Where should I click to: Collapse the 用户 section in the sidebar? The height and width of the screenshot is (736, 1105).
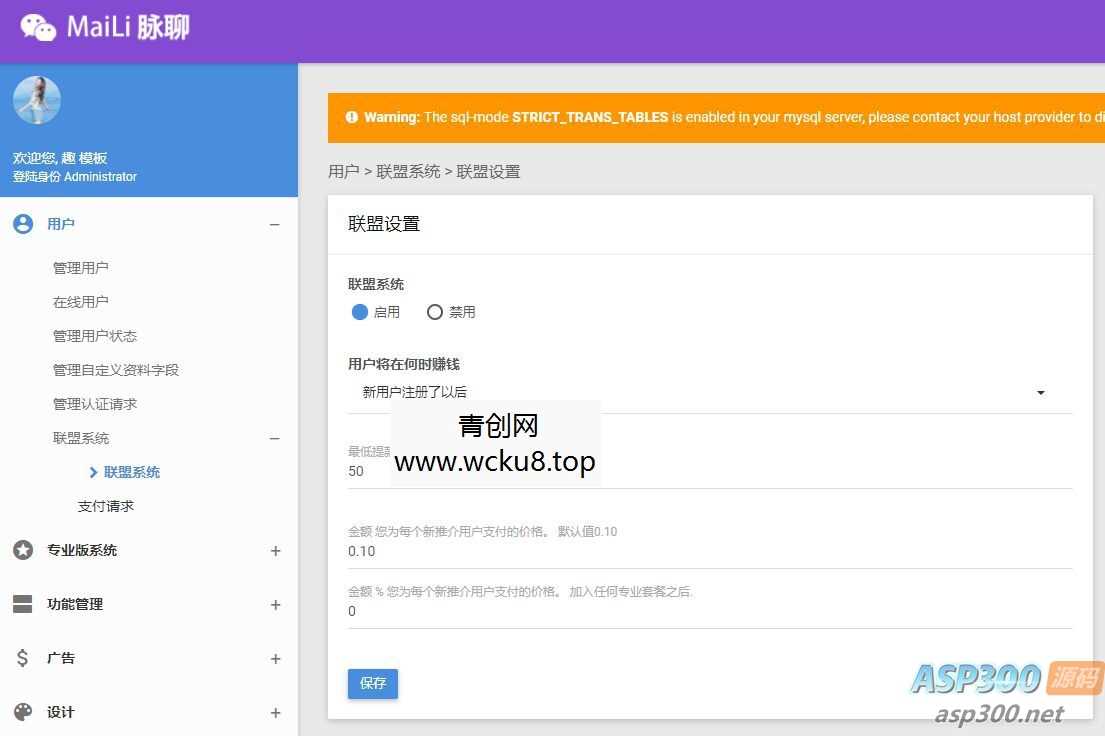[x=275, y=224]
